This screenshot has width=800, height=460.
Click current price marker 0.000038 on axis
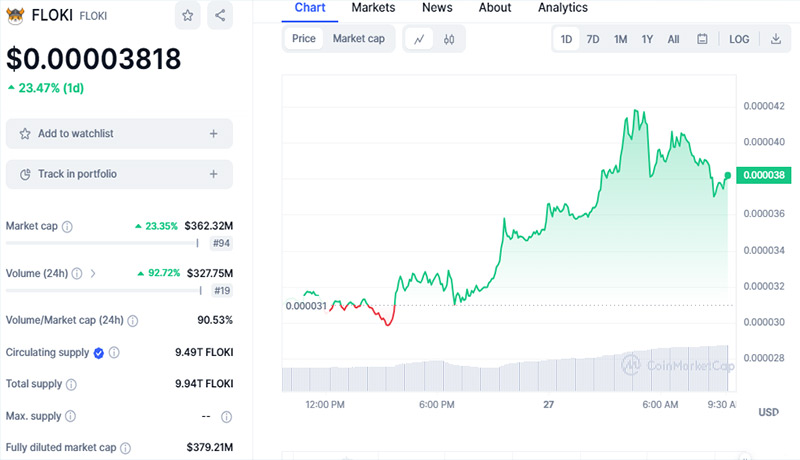click(763, 175)
